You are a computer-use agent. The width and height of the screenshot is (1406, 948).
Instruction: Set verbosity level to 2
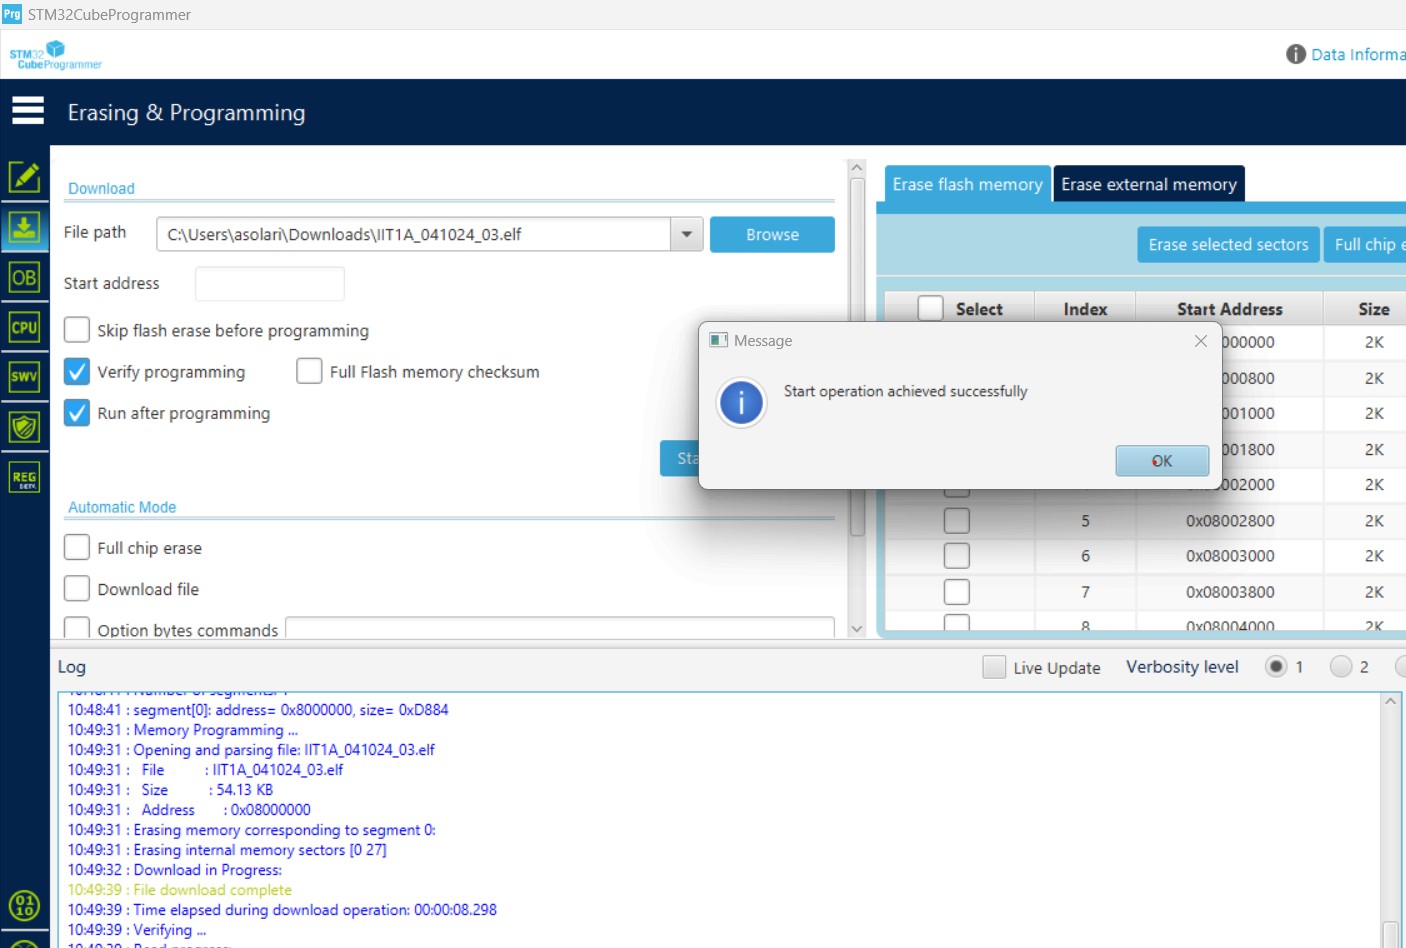tap(1341, 666)
